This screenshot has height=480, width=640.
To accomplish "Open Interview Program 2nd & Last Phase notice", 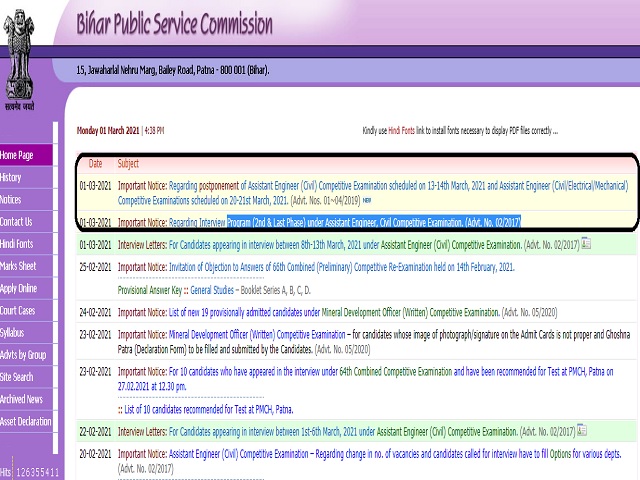I will pyautogui.click(x=344, y=222).
